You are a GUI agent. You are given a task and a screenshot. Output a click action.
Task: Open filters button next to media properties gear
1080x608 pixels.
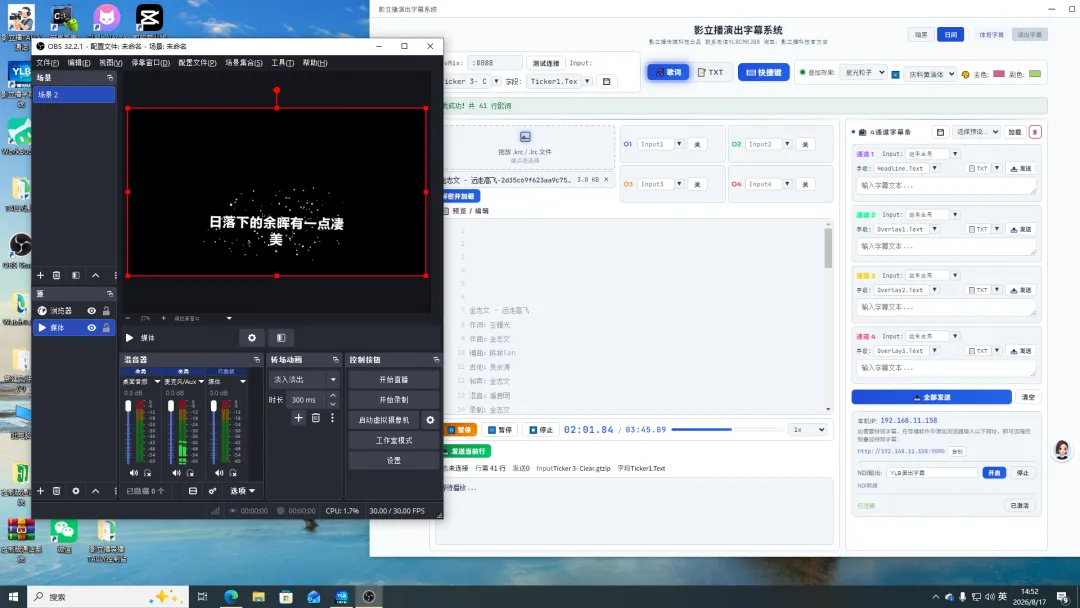pos(281,338)
